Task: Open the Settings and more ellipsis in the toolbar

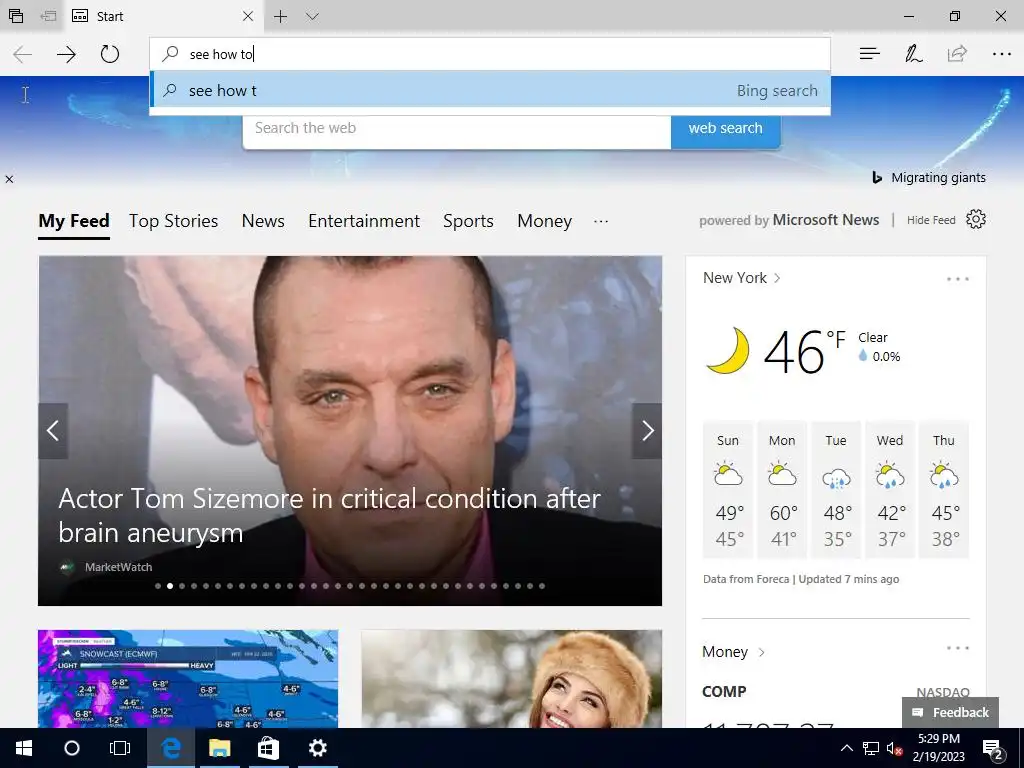Action: (x=1001, y=54)
